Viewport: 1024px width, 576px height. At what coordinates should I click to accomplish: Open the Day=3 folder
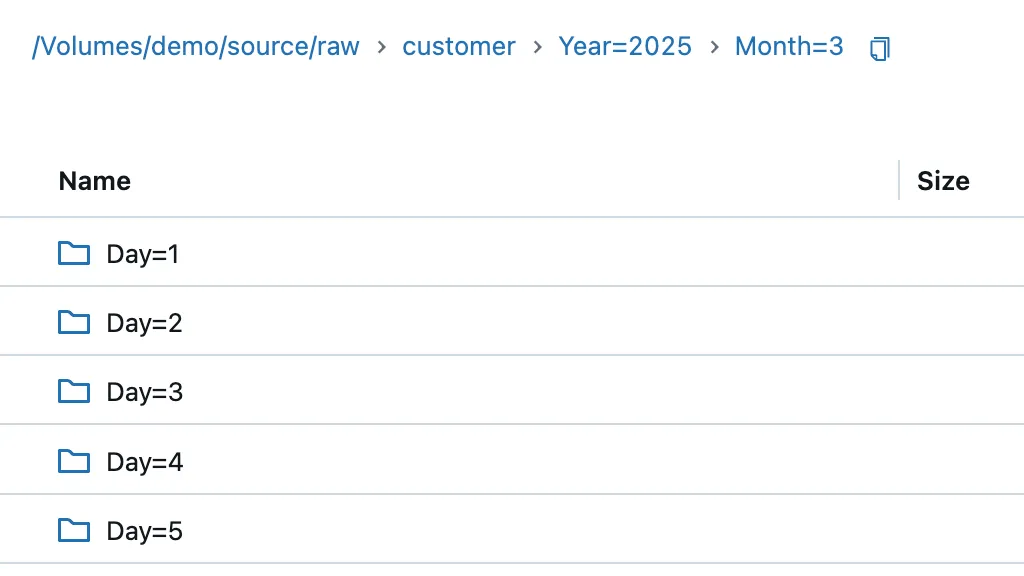tap(144, 392)
